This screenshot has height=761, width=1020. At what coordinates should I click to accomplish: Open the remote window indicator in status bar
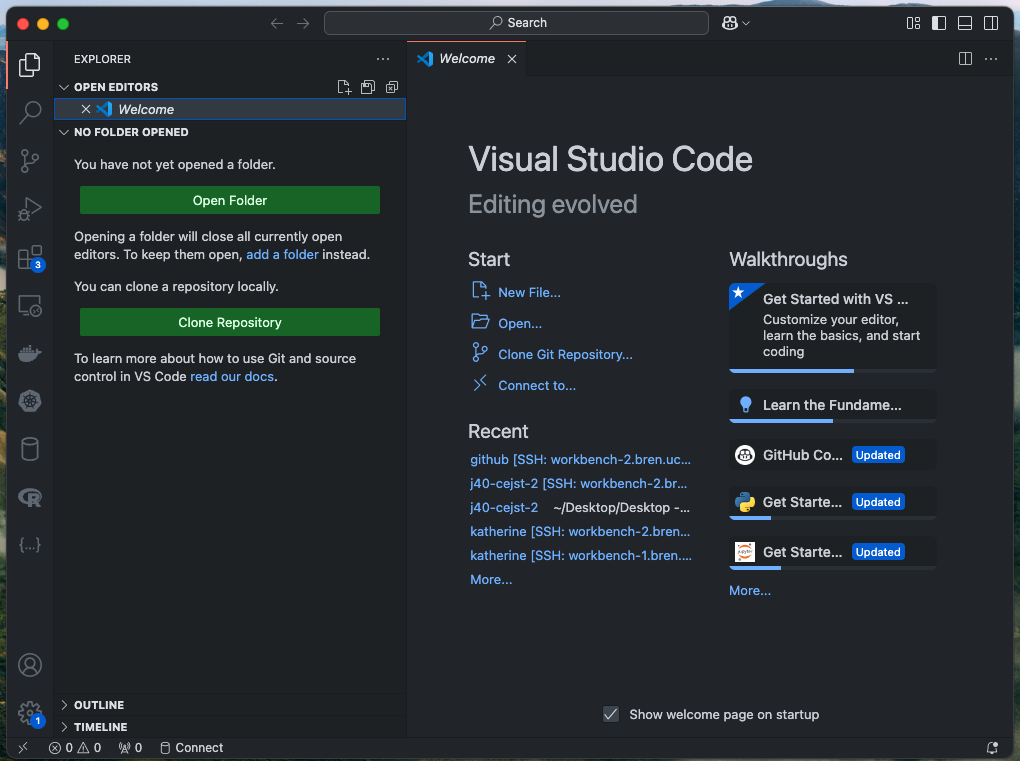coord(23,748)
